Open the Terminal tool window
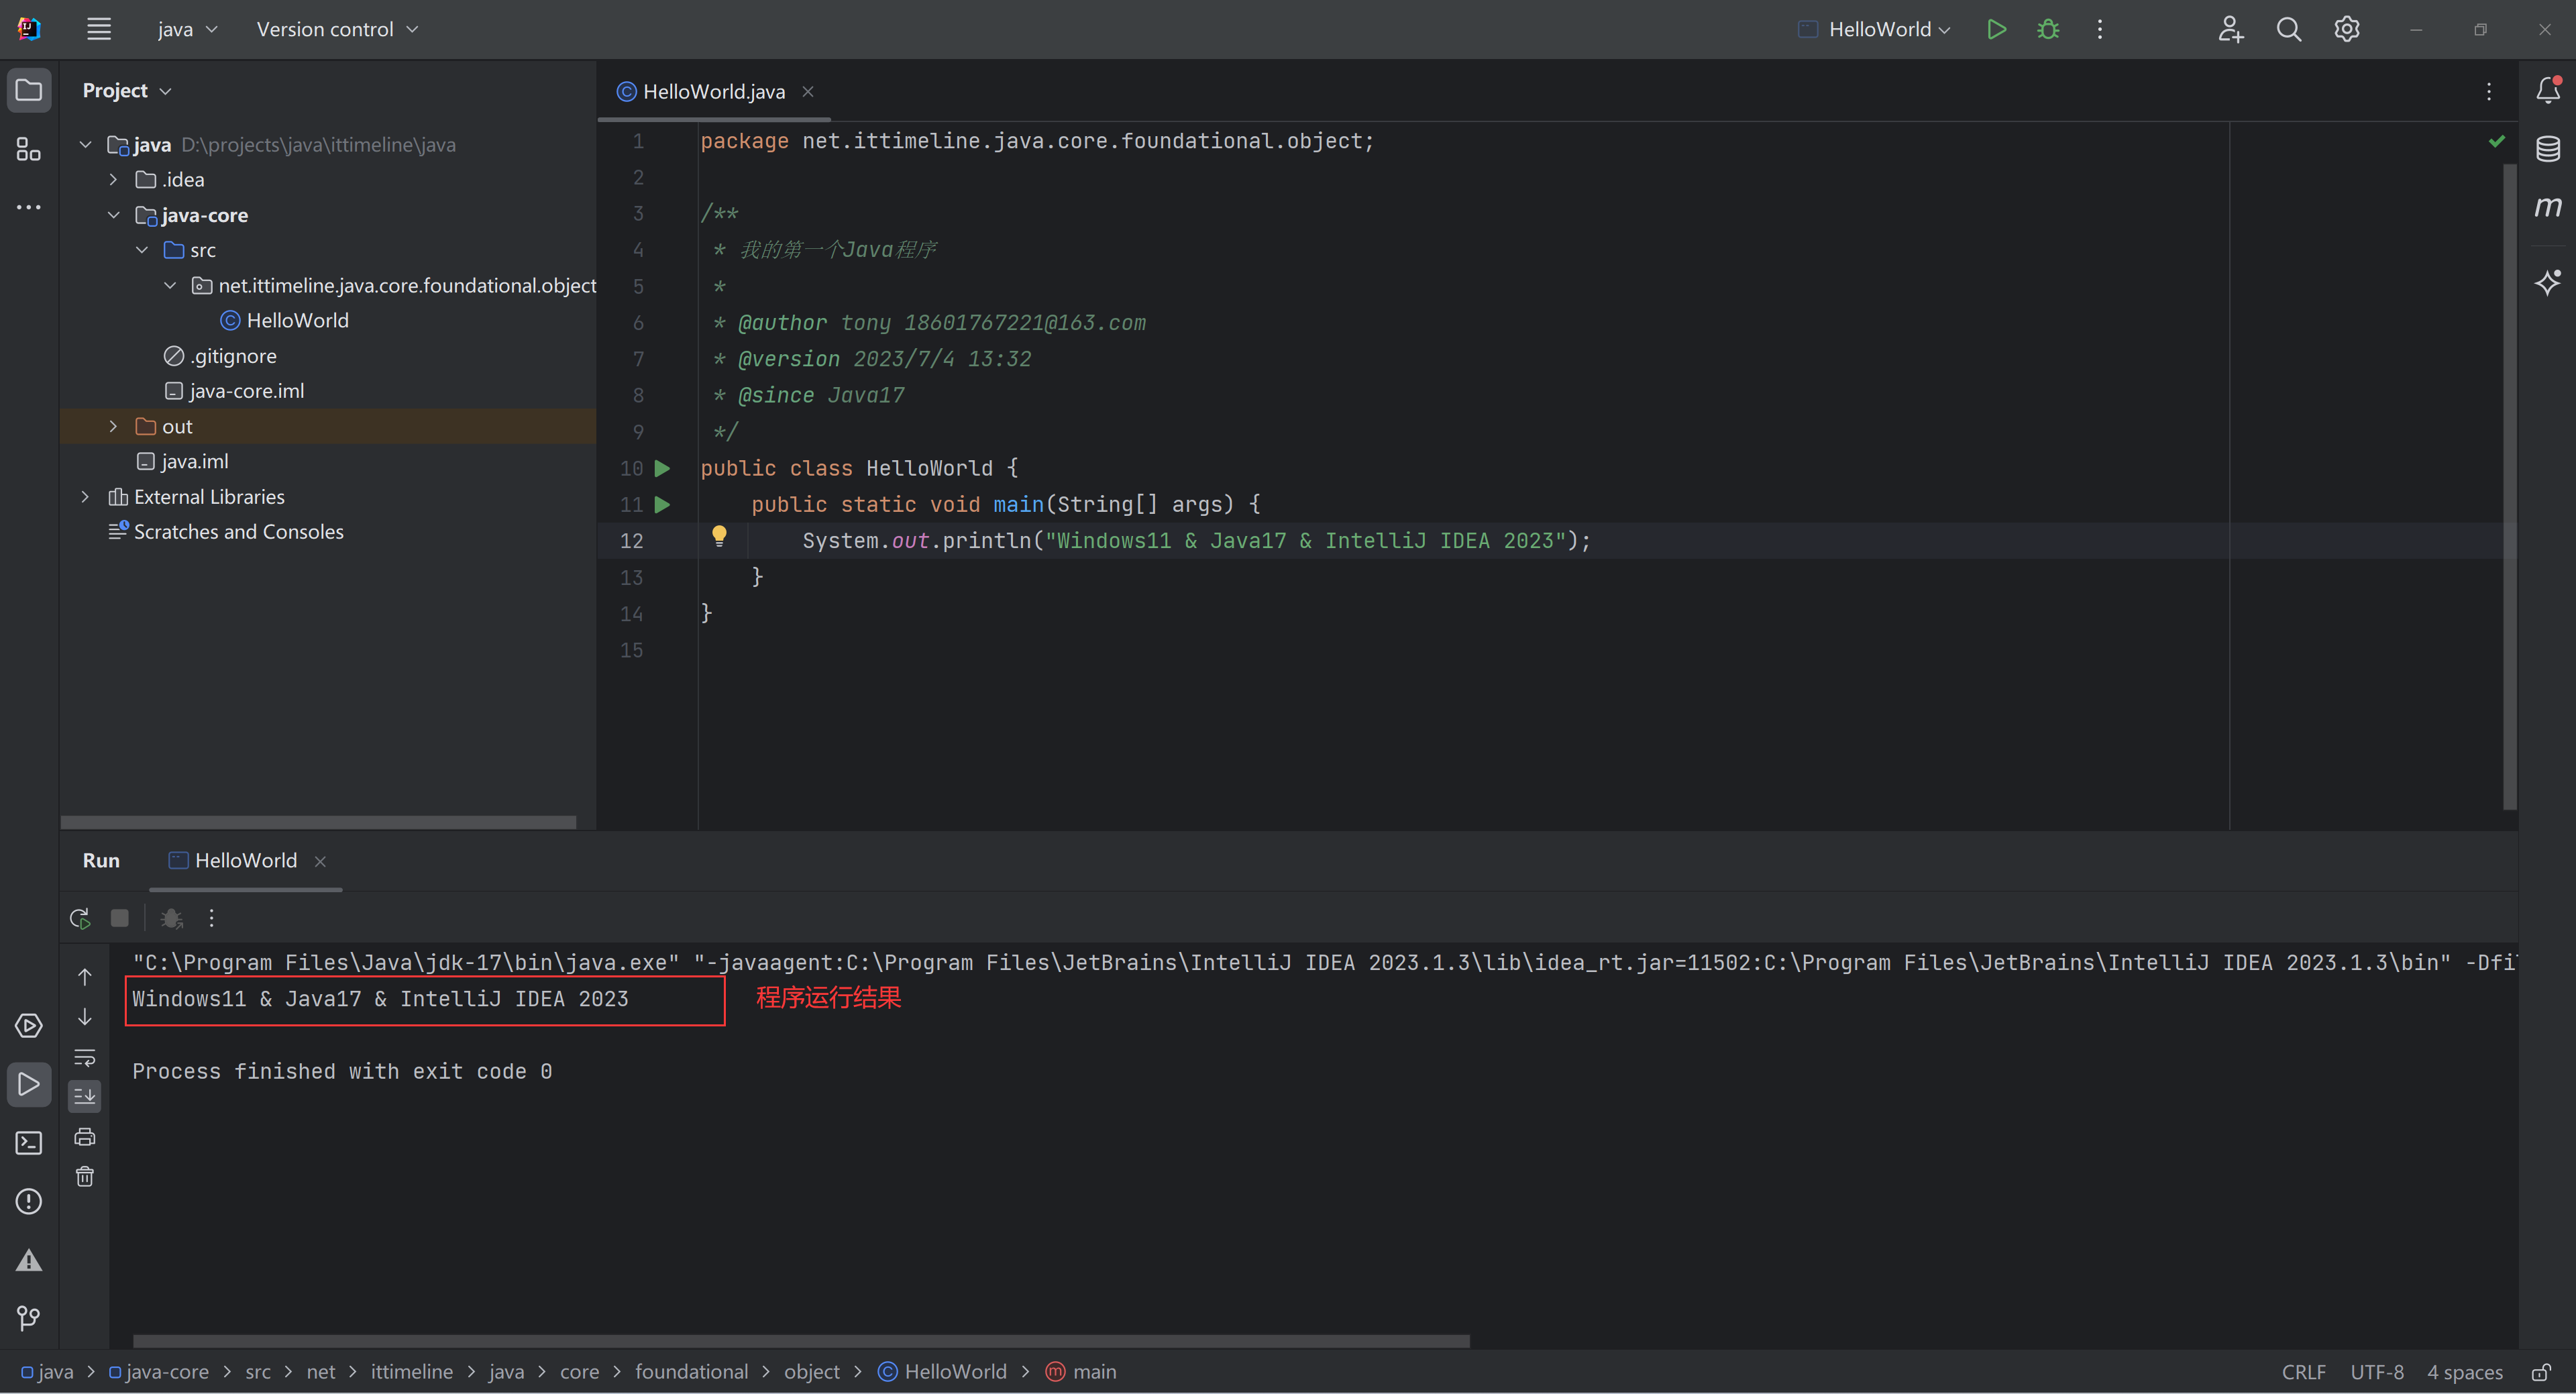 [29, 1143]
